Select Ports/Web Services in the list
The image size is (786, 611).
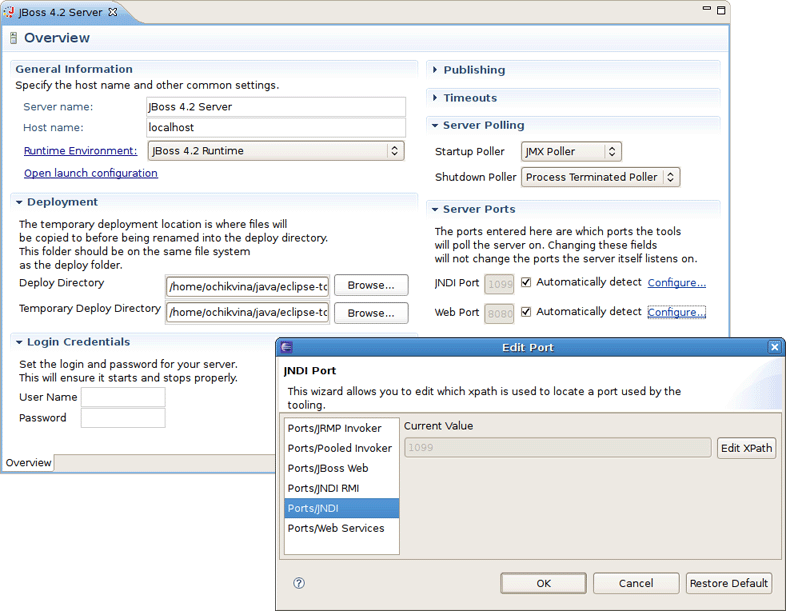pyautogui.click(x=342, y=528)
